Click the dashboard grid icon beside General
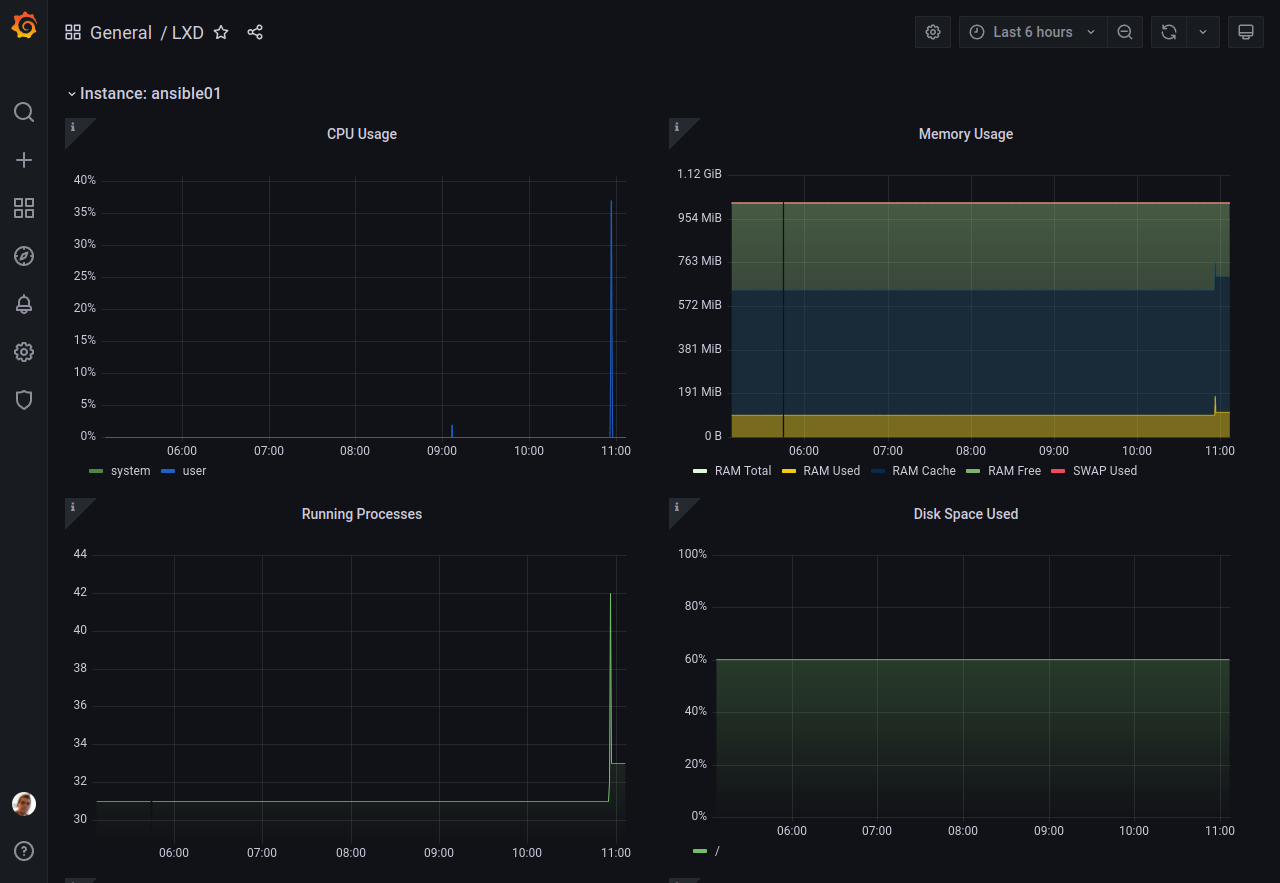The image size is (1280, 883). (x=73, y=32)
